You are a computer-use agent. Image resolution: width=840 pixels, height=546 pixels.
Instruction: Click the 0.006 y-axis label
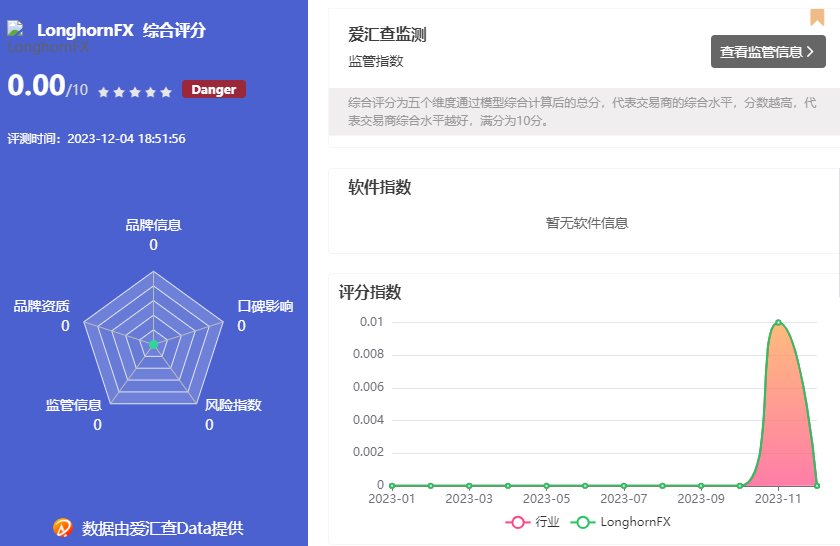tap(368, 387)
